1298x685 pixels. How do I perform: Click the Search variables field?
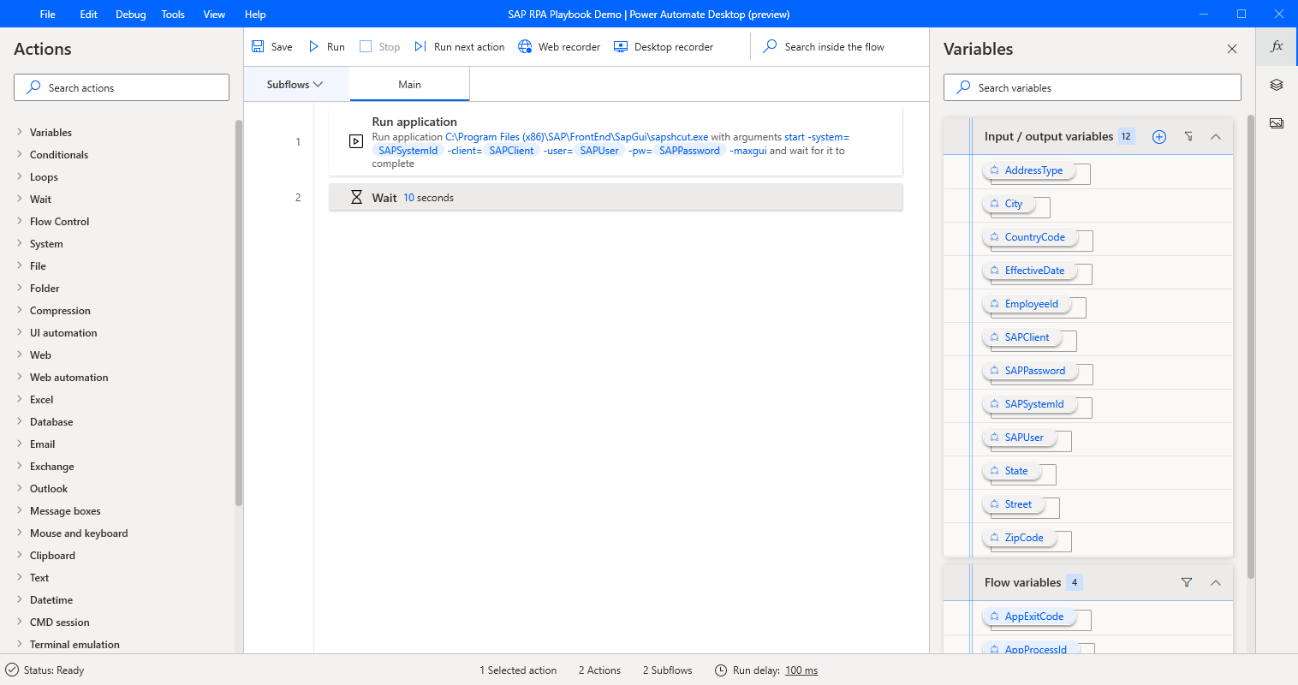[1092, 88]
